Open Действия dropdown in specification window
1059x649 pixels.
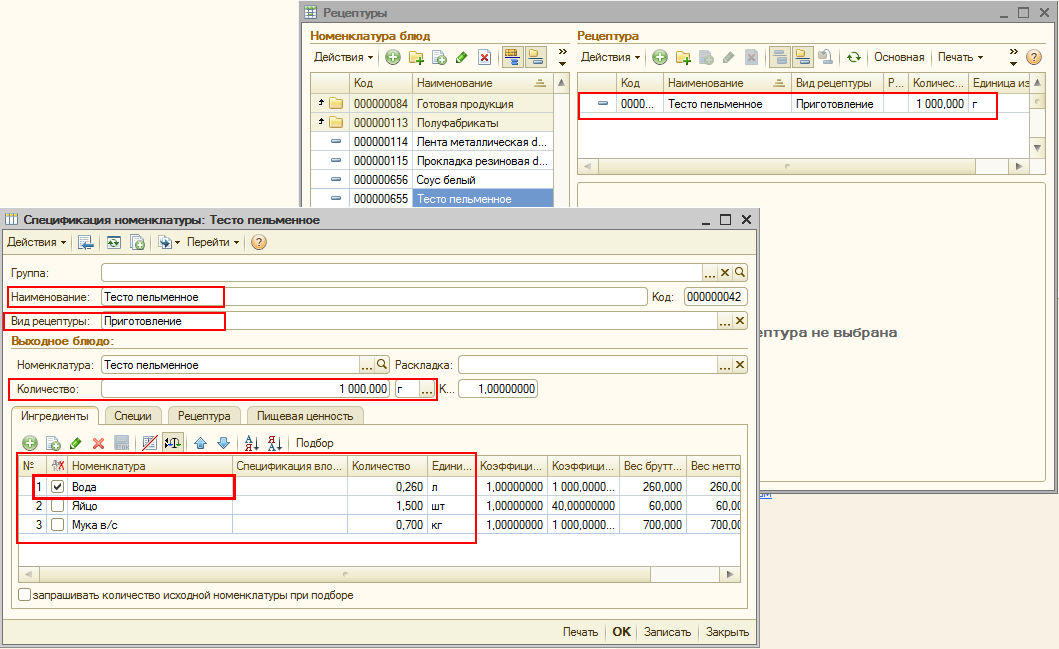[x=37, y=242]
